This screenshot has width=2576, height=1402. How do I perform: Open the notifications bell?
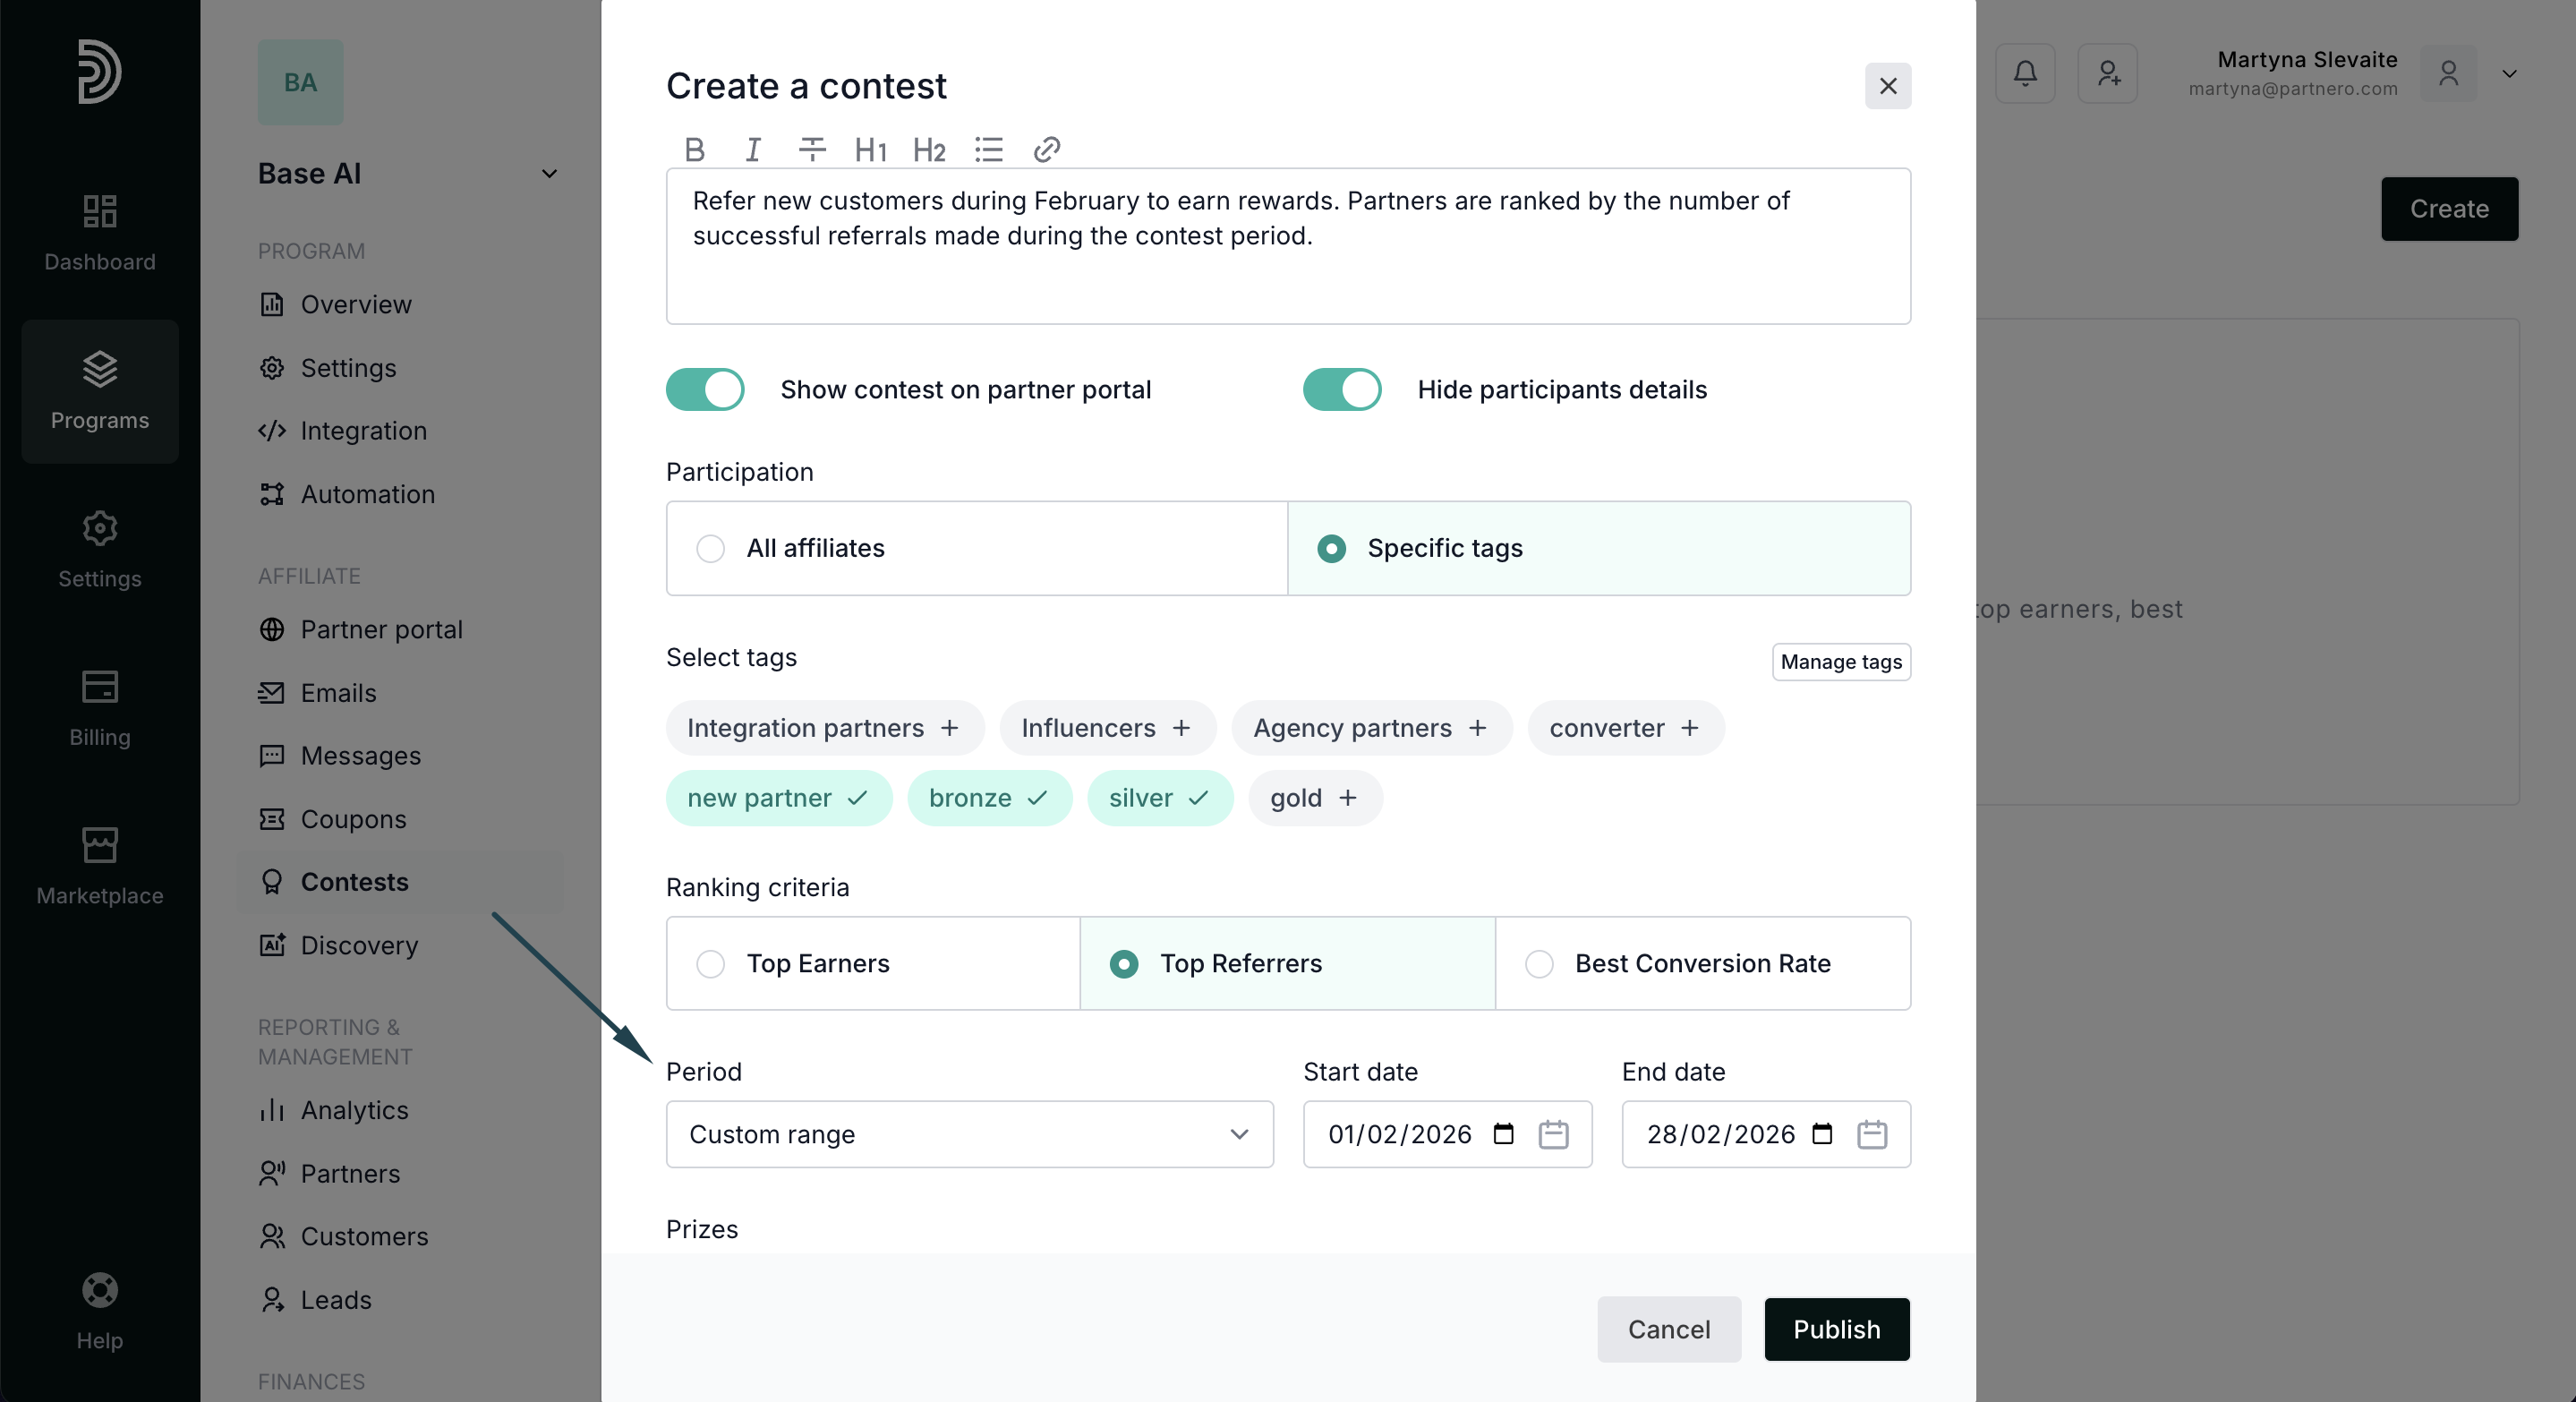2024,73
